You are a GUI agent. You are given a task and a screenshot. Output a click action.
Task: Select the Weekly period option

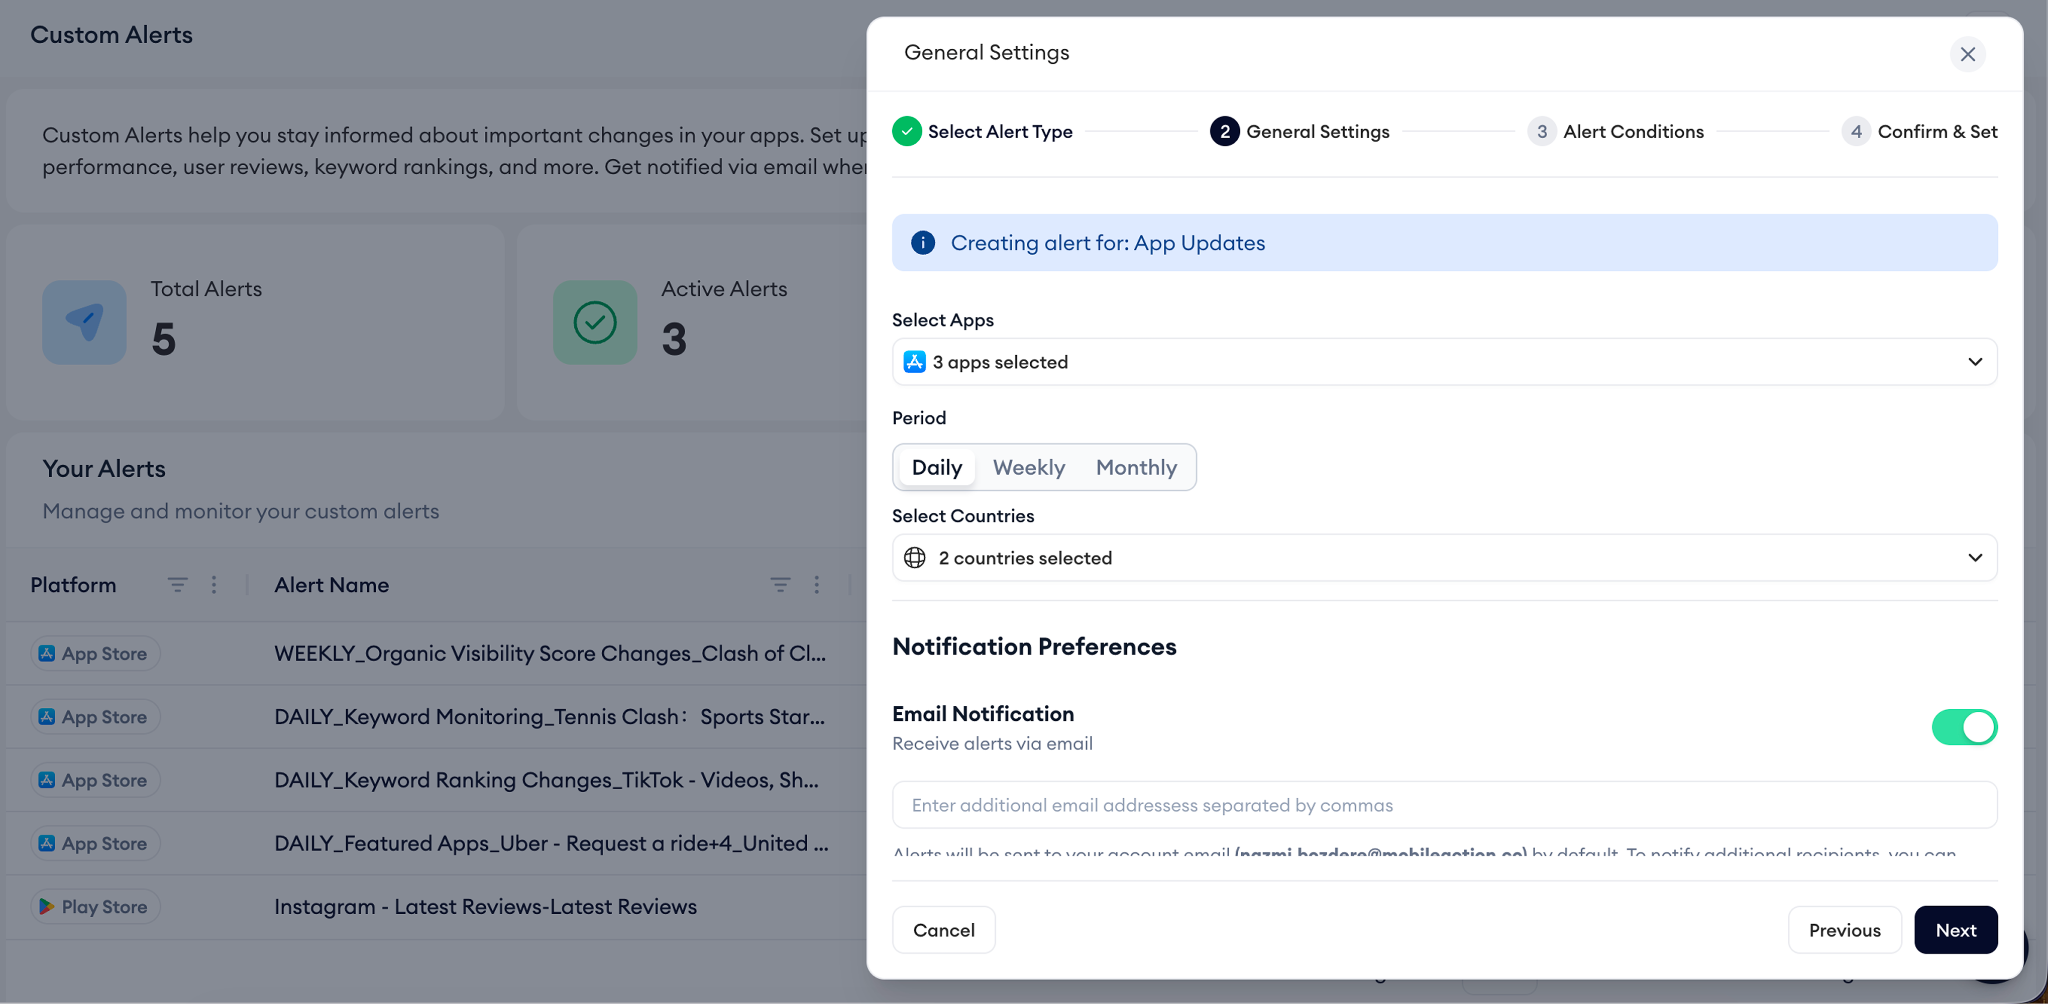click(1028, 468)
